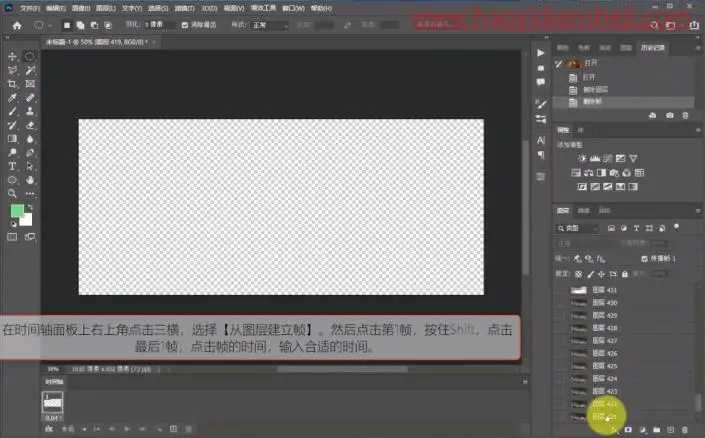
Task: Open the loop options dropdown in timeline
Action: [74, 429]
